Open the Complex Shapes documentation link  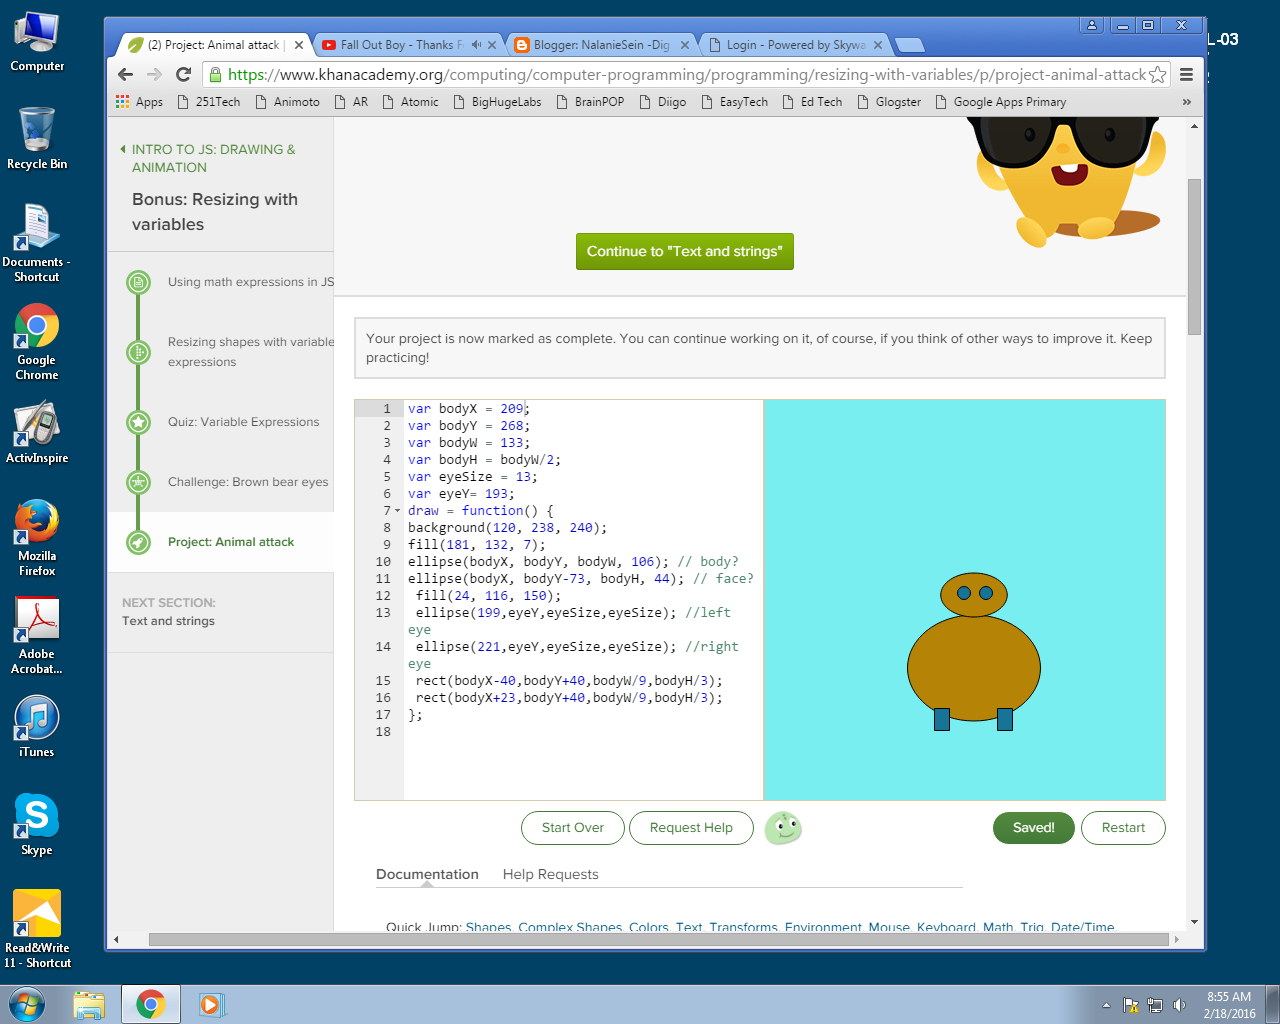tap(570, 926)
